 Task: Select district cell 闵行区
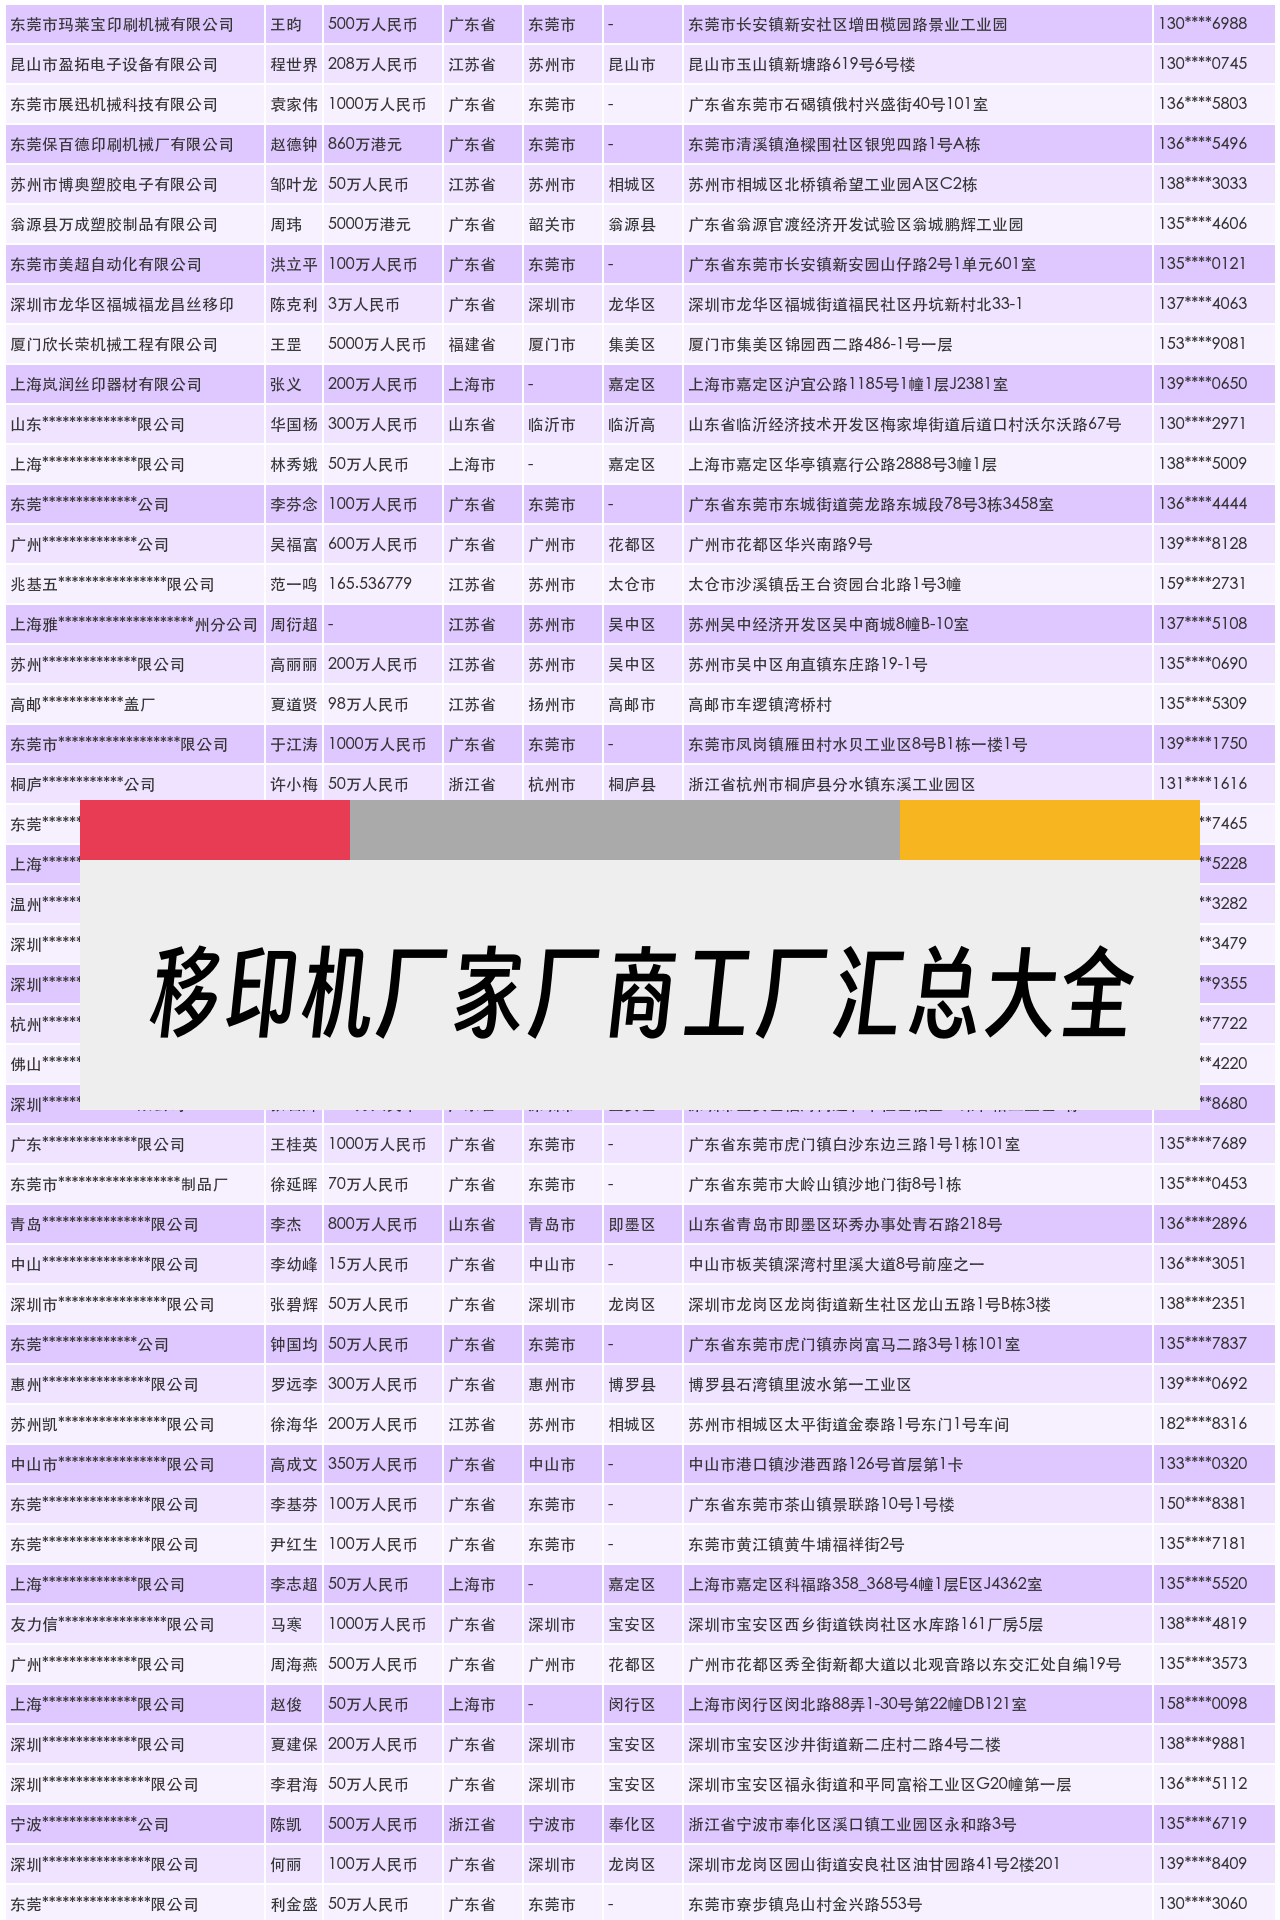[632, 1704]
